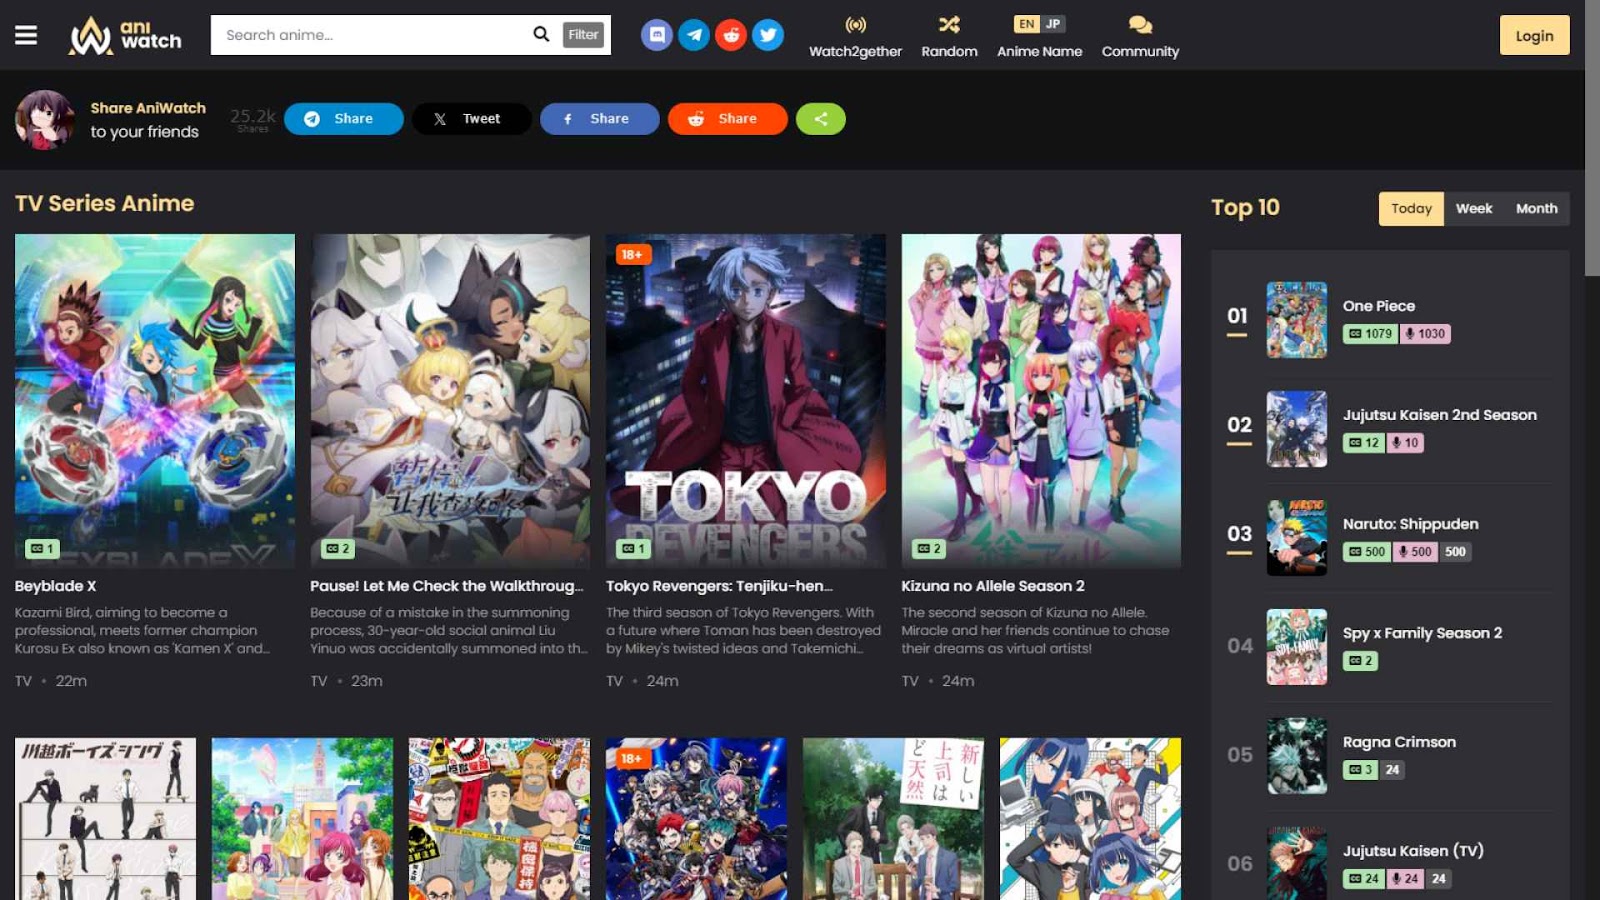Tweet AniWatch on X
Screen dimensions: 1600x900
point(472,119)
